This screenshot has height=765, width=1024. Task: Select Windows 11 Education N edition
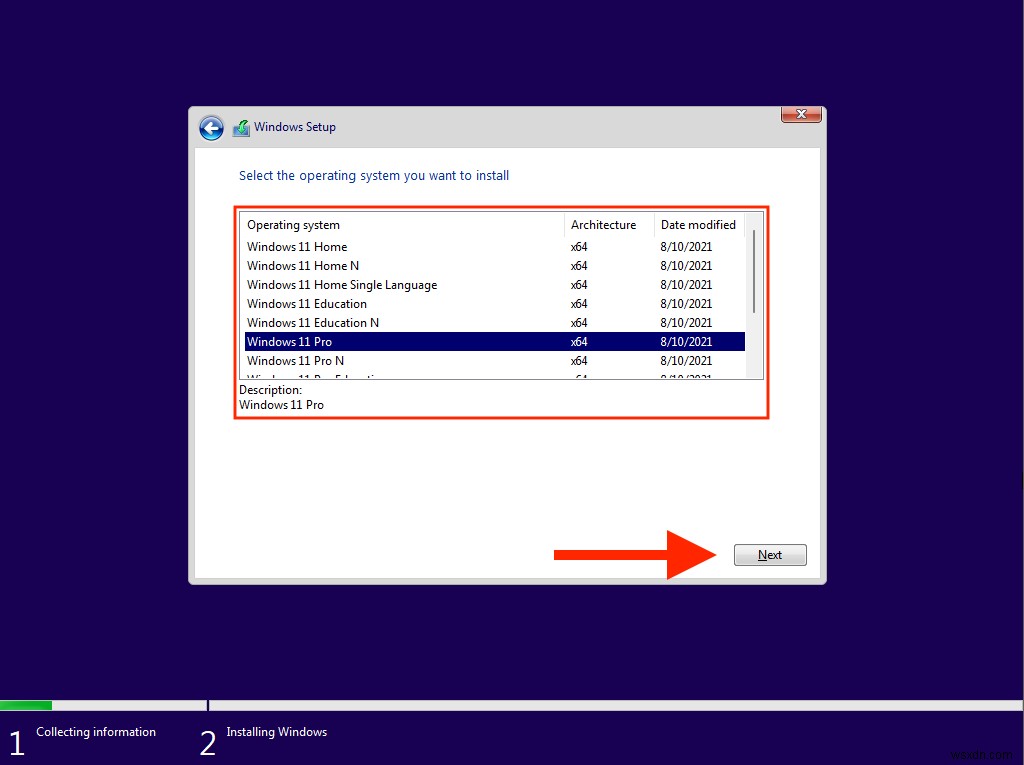[313, 322]
